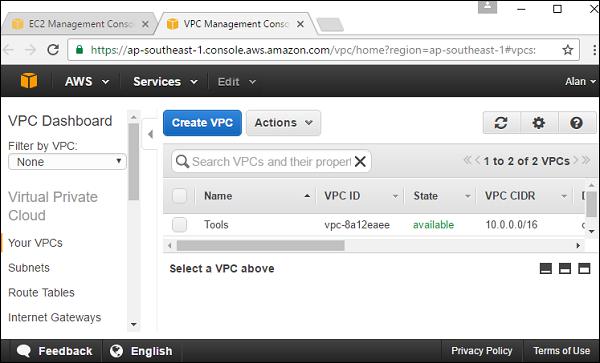Go forward in the browser
600x363 pixels.
tap(31, 50)
